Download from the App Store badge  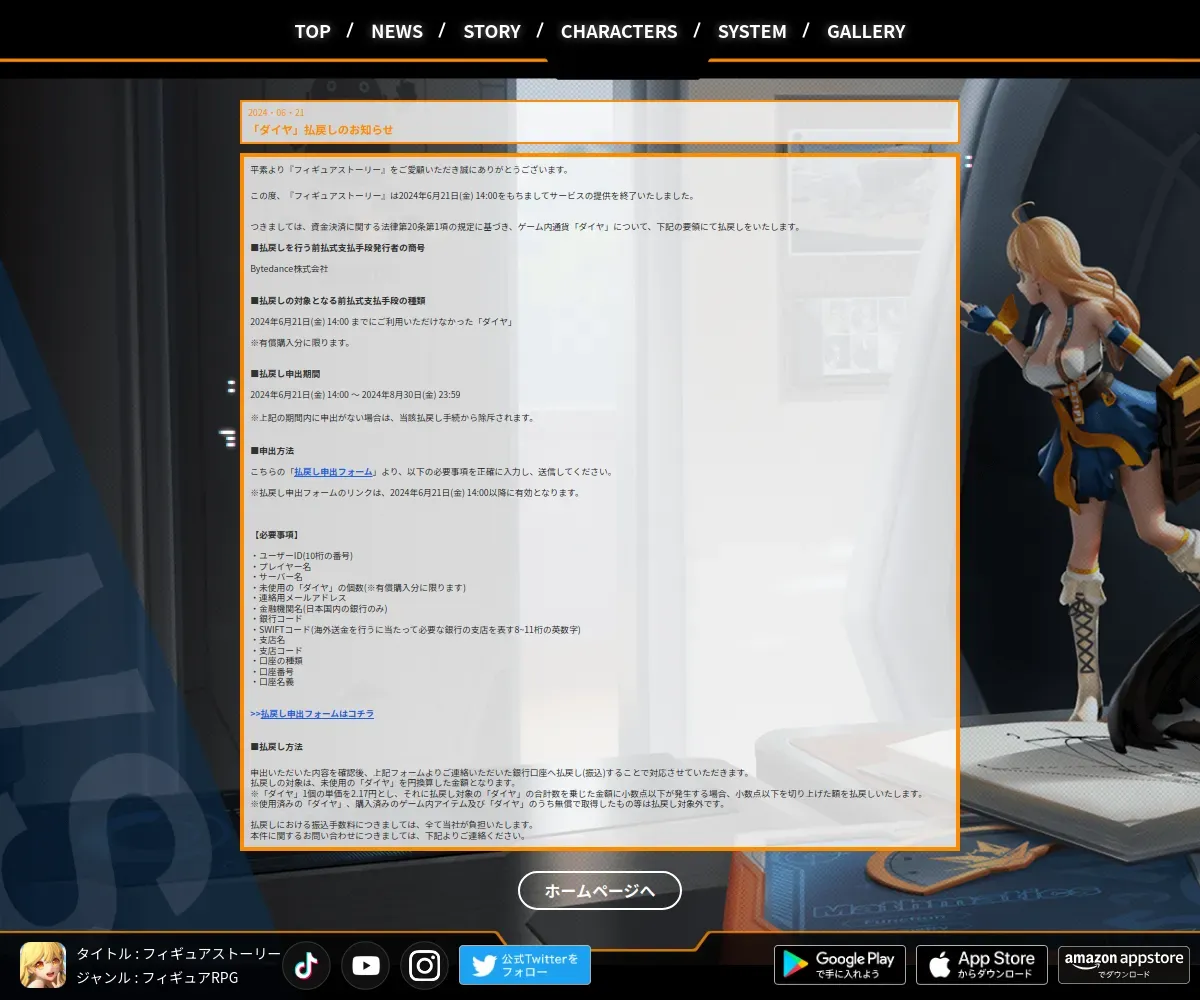click(982, 965)
